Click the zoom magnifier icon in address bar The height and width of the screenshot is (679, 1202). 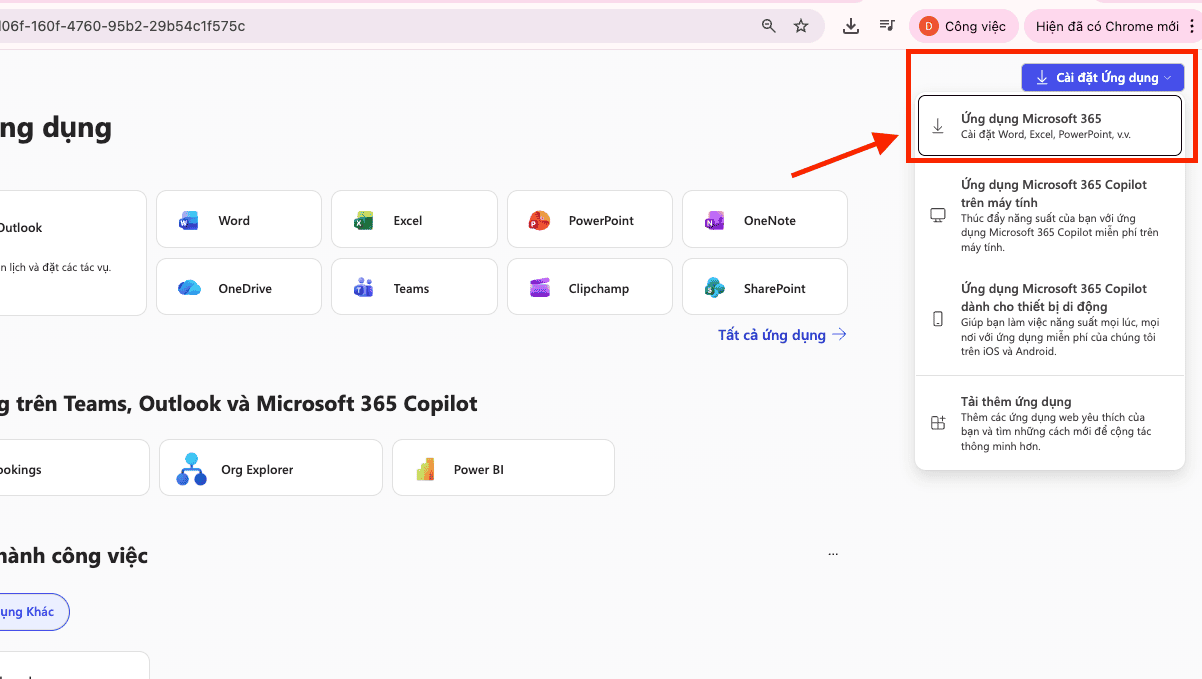769,26
